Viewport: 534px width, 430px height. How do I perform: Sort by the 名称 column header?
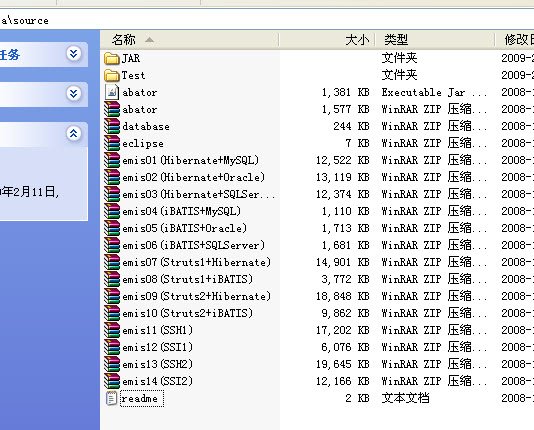(x=190, y=40)
